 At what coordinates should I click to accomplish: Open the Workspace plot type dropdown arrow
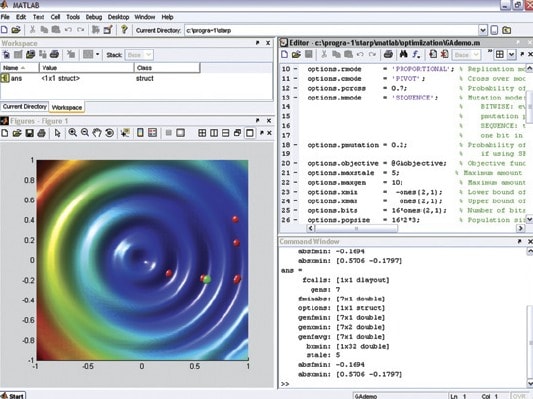[98, 54]
